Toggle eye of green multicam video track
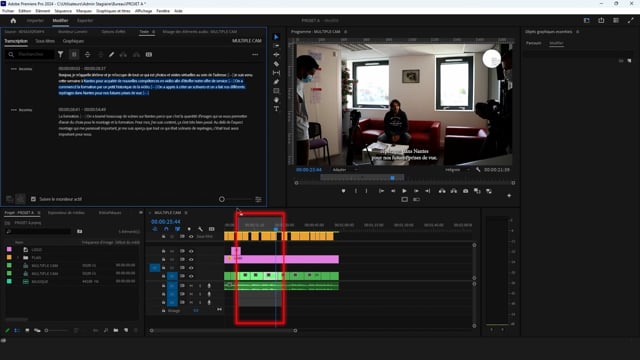The width and height of the screenshot is (640, 360). pyautogui.click(x=191, y=276)
